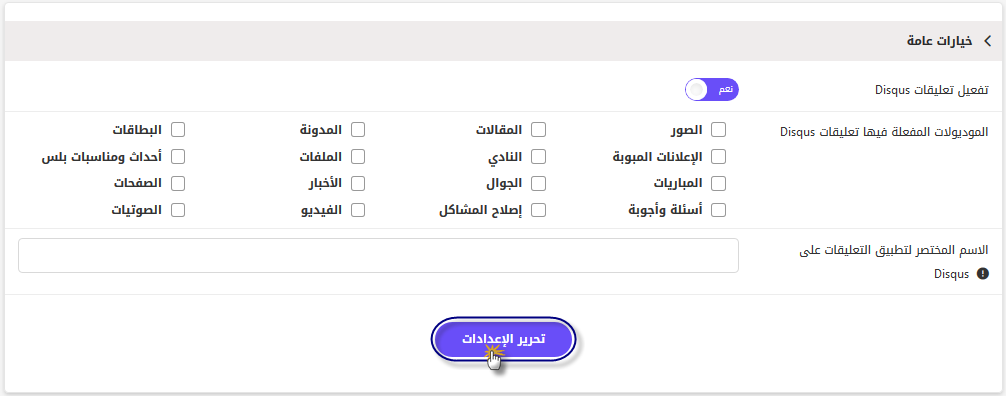The width and height of the screenshot is (1006, 396).
Task: Tick أحداث ومناسبات بلس checkbox
Action: tap(178, 157)
